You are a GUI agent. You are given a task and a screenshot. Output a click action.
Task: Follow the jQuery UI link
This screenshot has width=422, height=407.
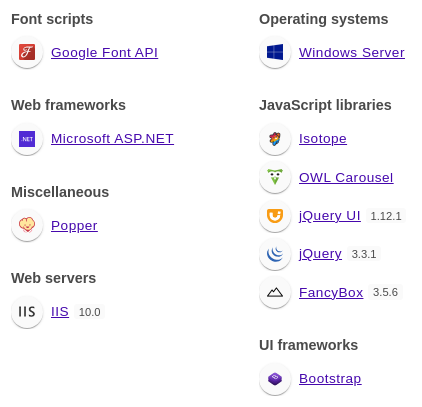(x=330, y=216)
